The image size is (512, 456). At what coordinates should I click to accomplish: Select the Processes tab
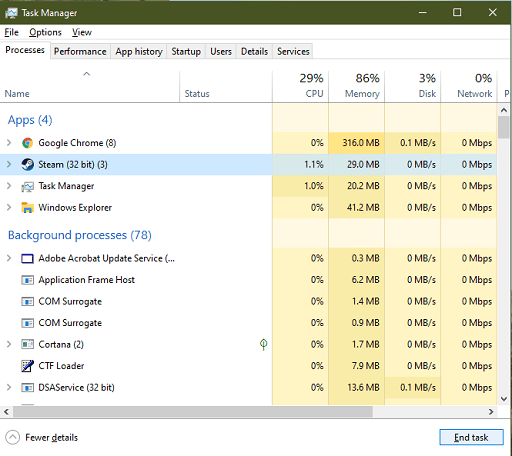[25, 50]
